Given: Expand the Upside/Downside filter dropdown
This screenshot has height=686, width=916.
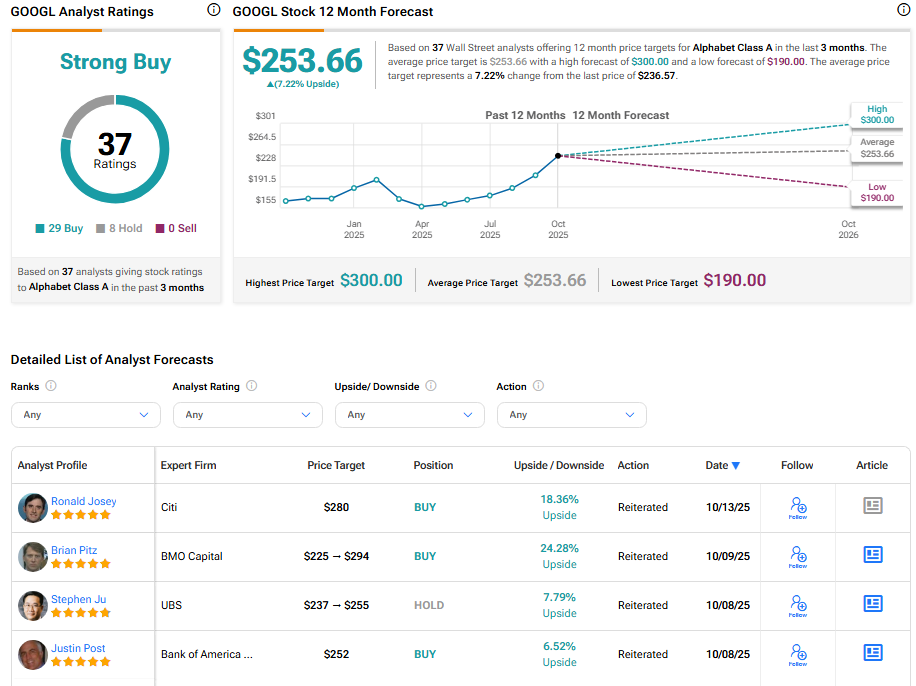Looking at the screenshot, I should pos(409,414).
